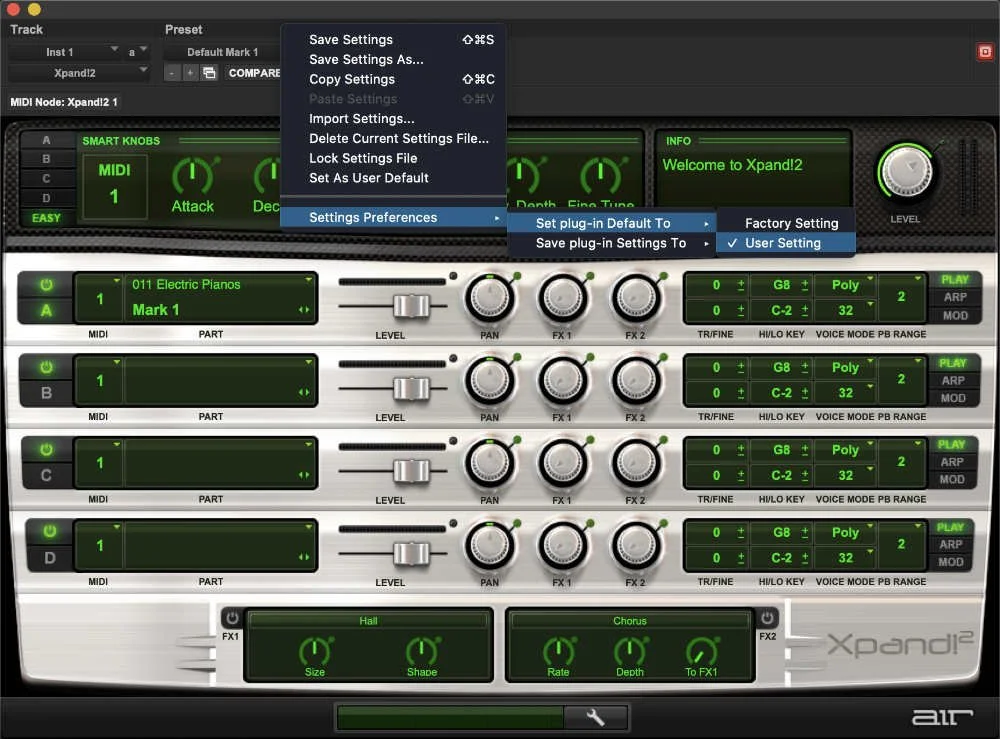Choose Copy Settings menu item
The height and width of the screenshot is (739, 1000).
coord(393,79)
